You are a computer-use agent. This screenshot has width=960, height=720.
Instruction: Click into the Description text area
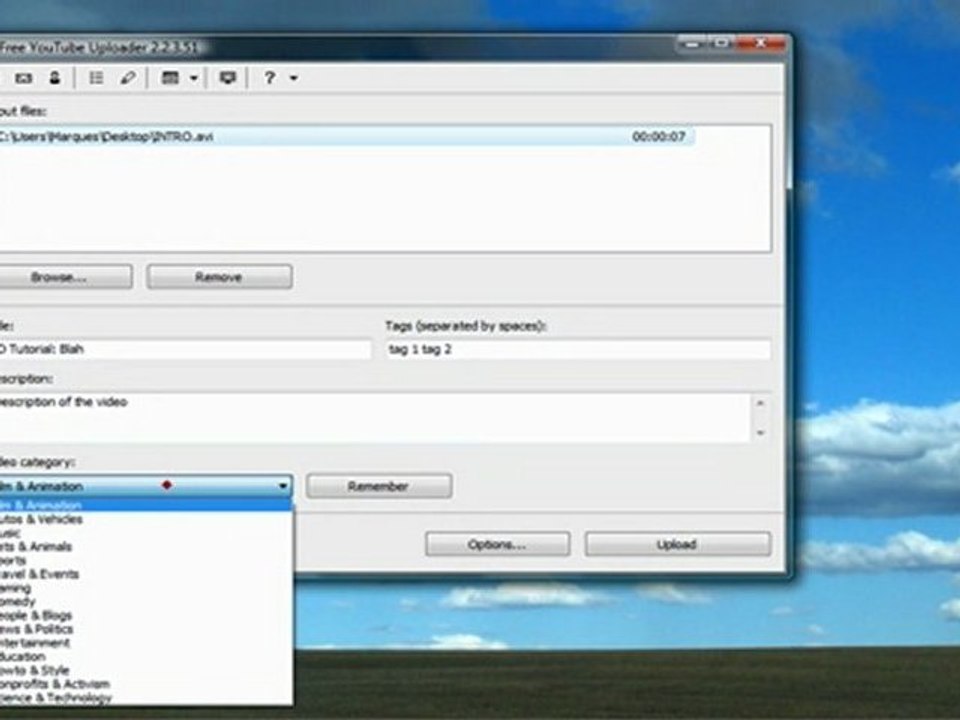click(x=373, y=418)
